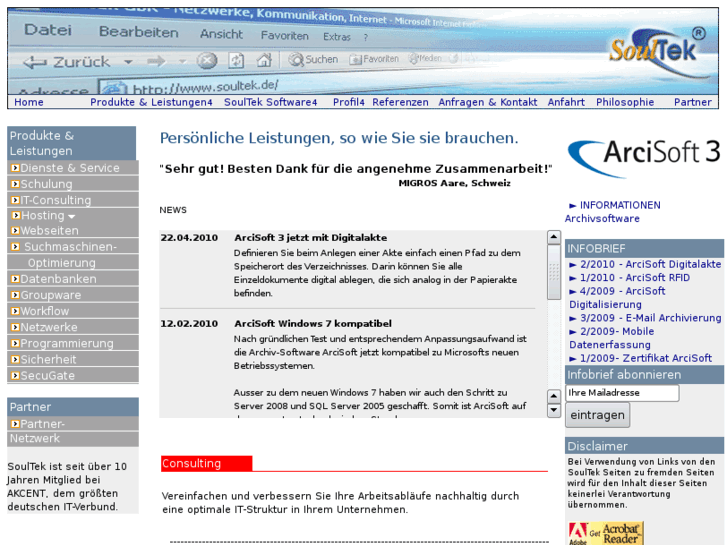Click arrow icon beside Workflow
The width and height of the screenshot is (727, 545).
pos(15,311)
